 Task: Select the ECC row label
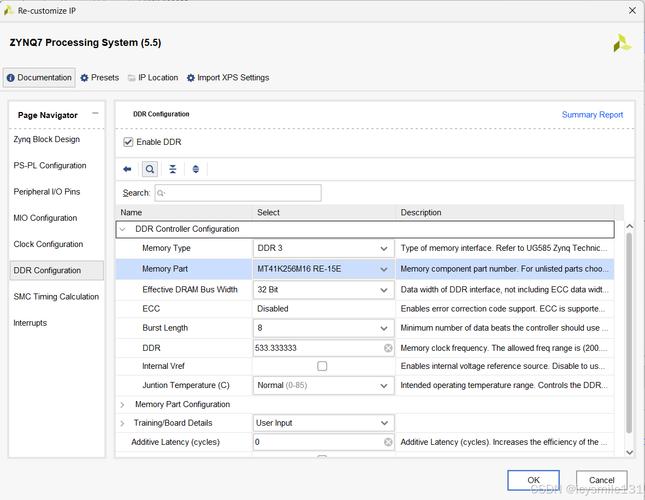pyautogui.click(x=151, y=309)
